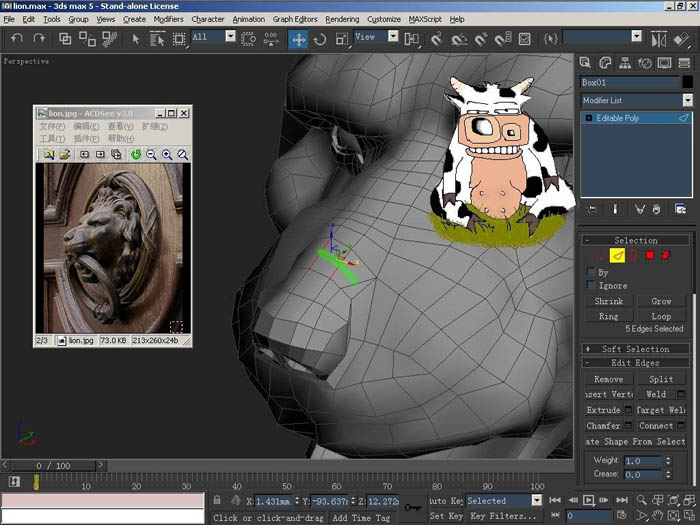Image resolution: width=700 pixels, height=525 pixels.
Task: Open the Utilities command panel tab
Action: click(684, 63)
